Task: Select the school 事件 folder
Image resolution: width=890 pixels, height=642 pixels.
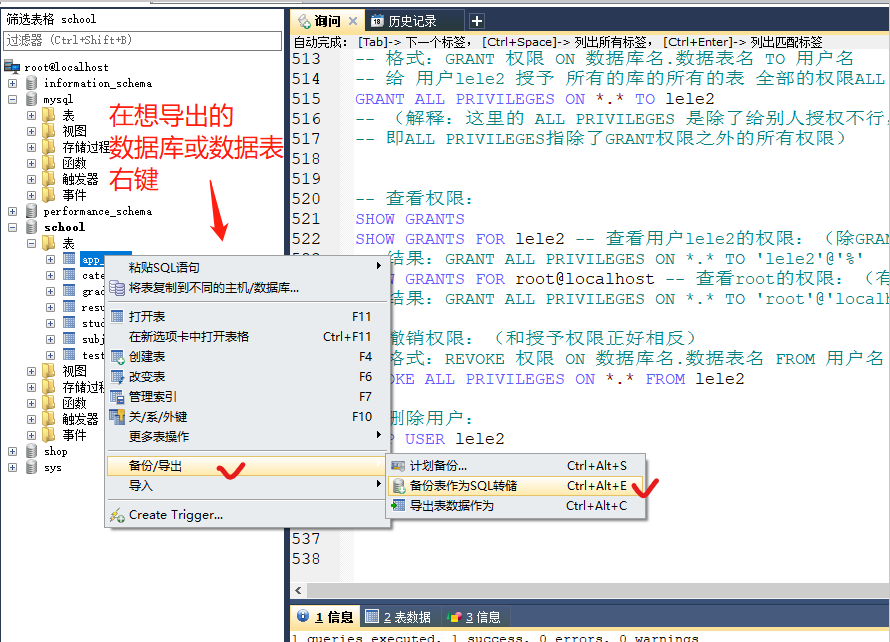Action: 74,435
